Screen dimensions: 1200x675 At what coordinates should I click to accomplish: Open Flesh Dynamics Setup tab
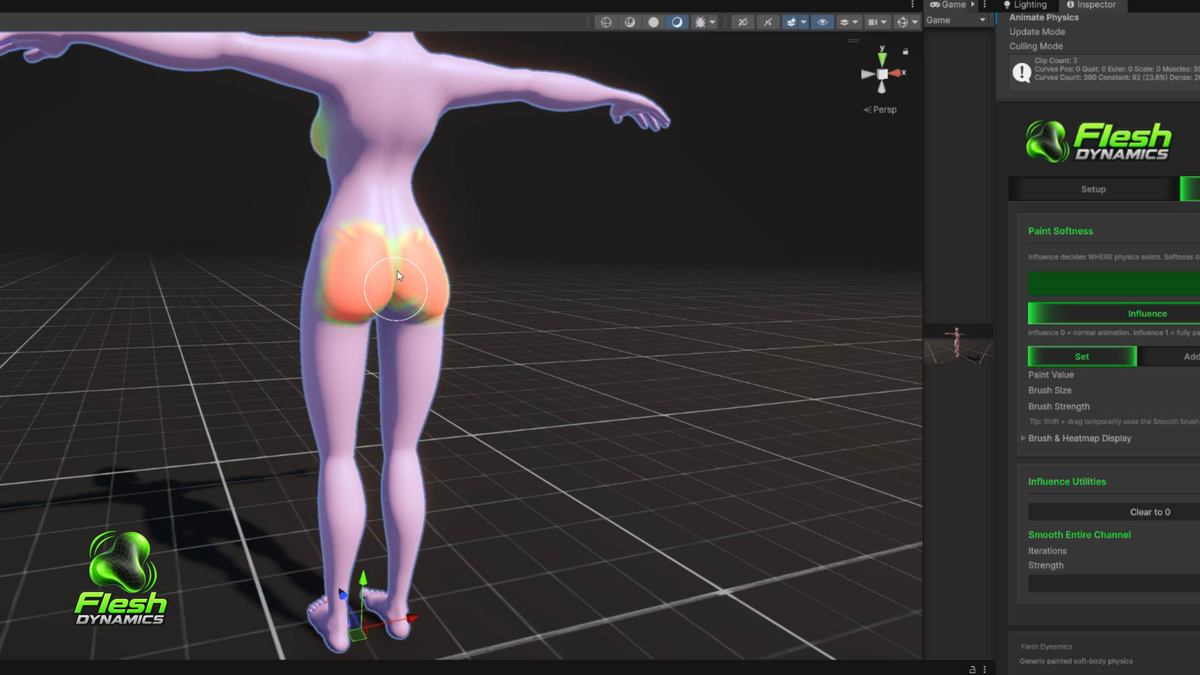[1093, 189]
